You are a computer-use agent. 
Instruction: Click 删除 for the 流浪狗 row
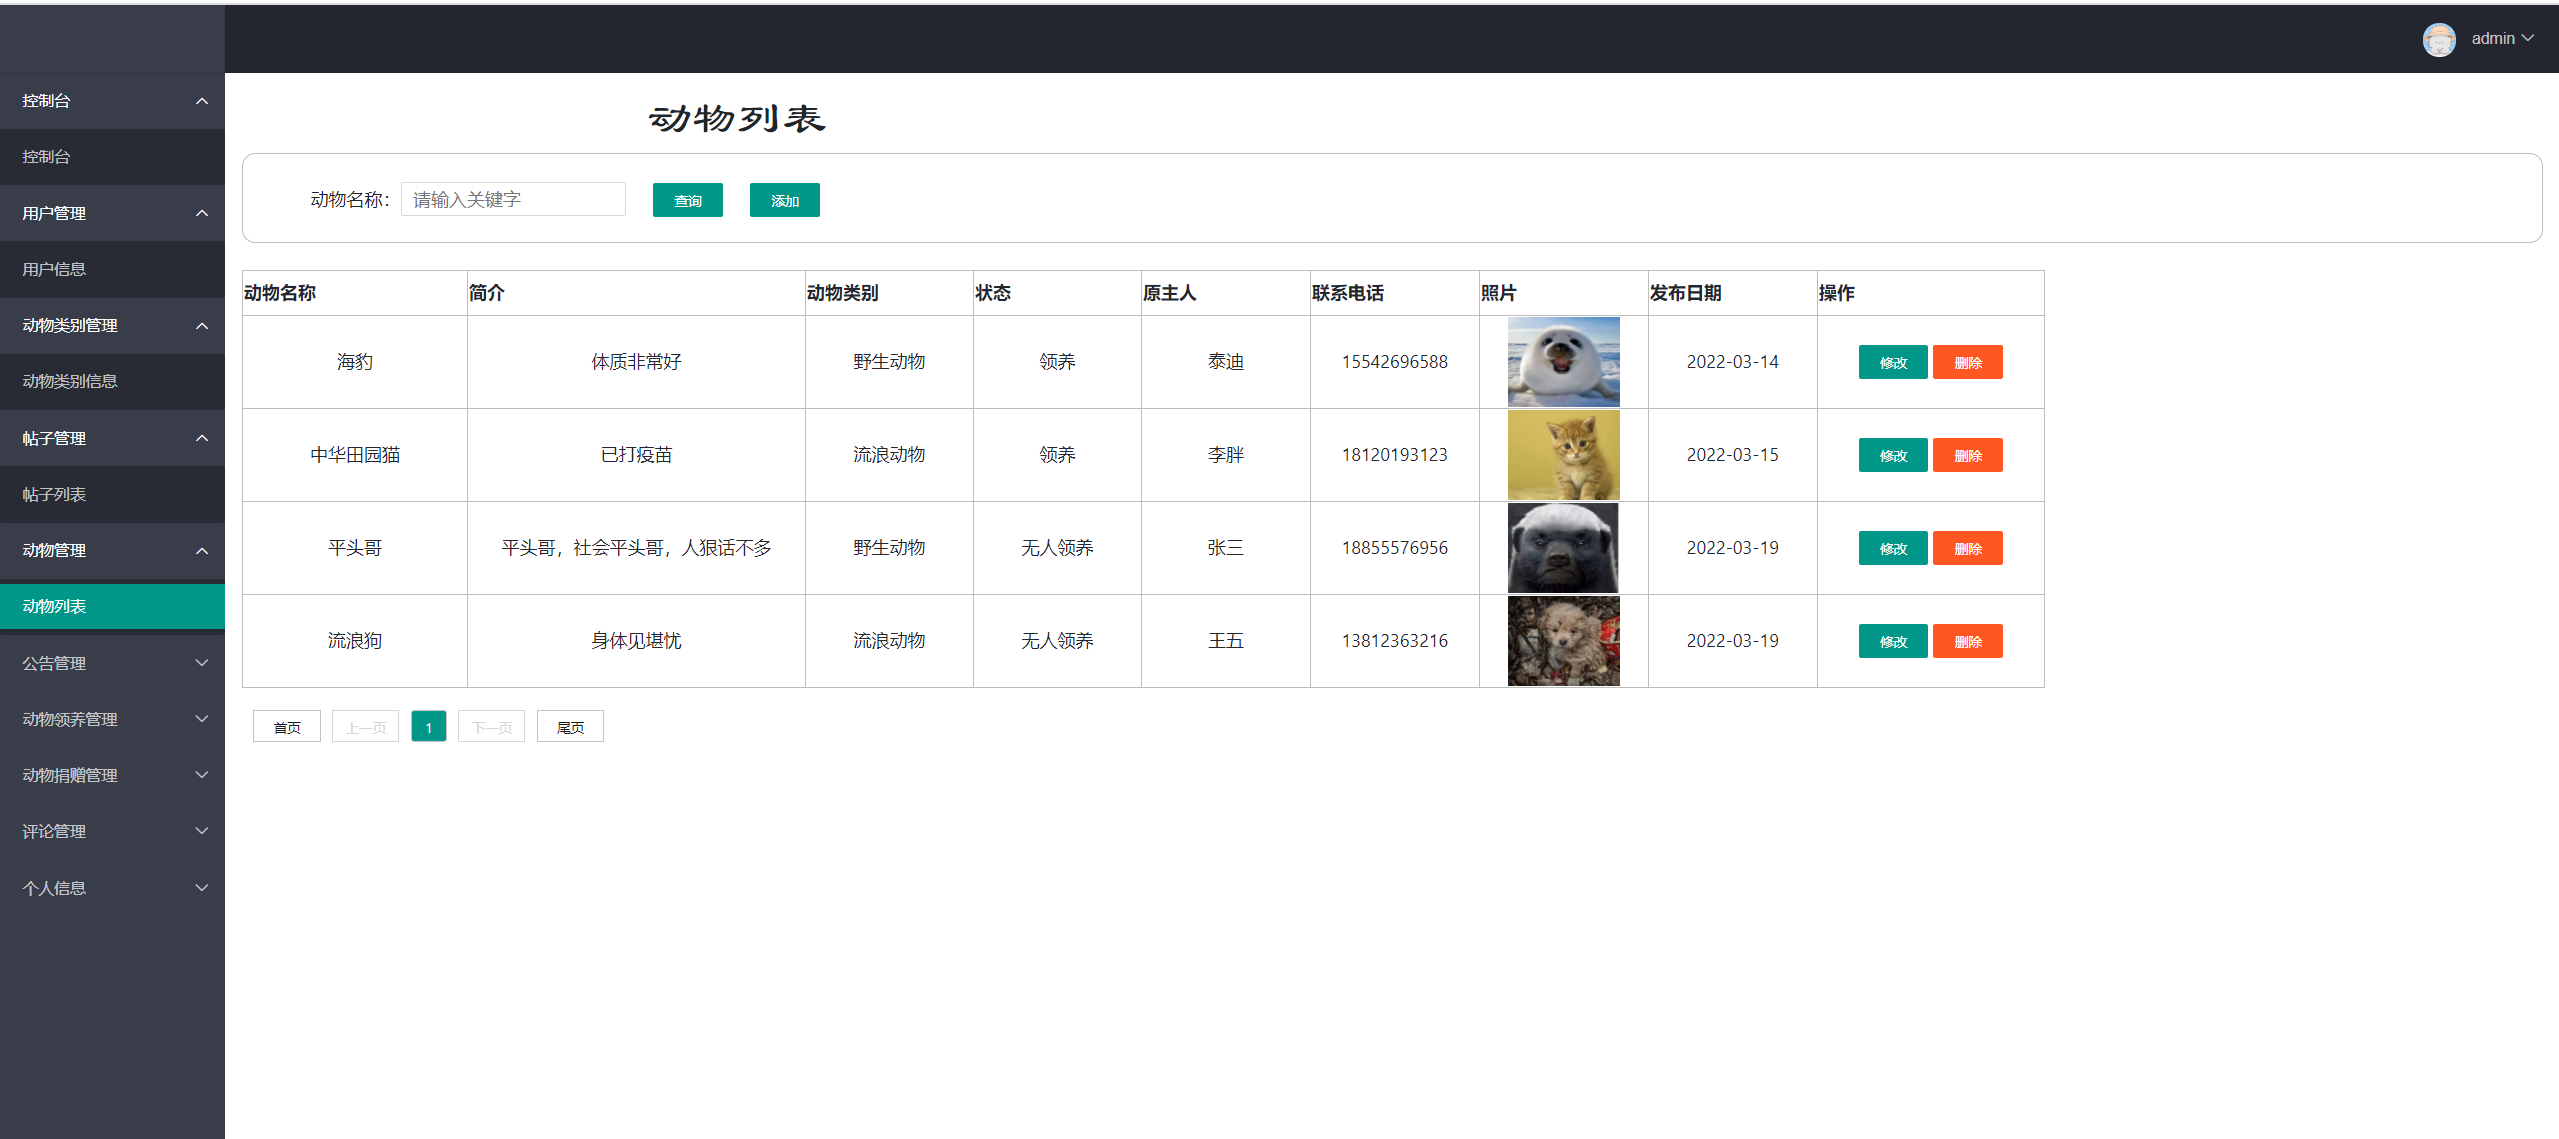(1967, 641)
